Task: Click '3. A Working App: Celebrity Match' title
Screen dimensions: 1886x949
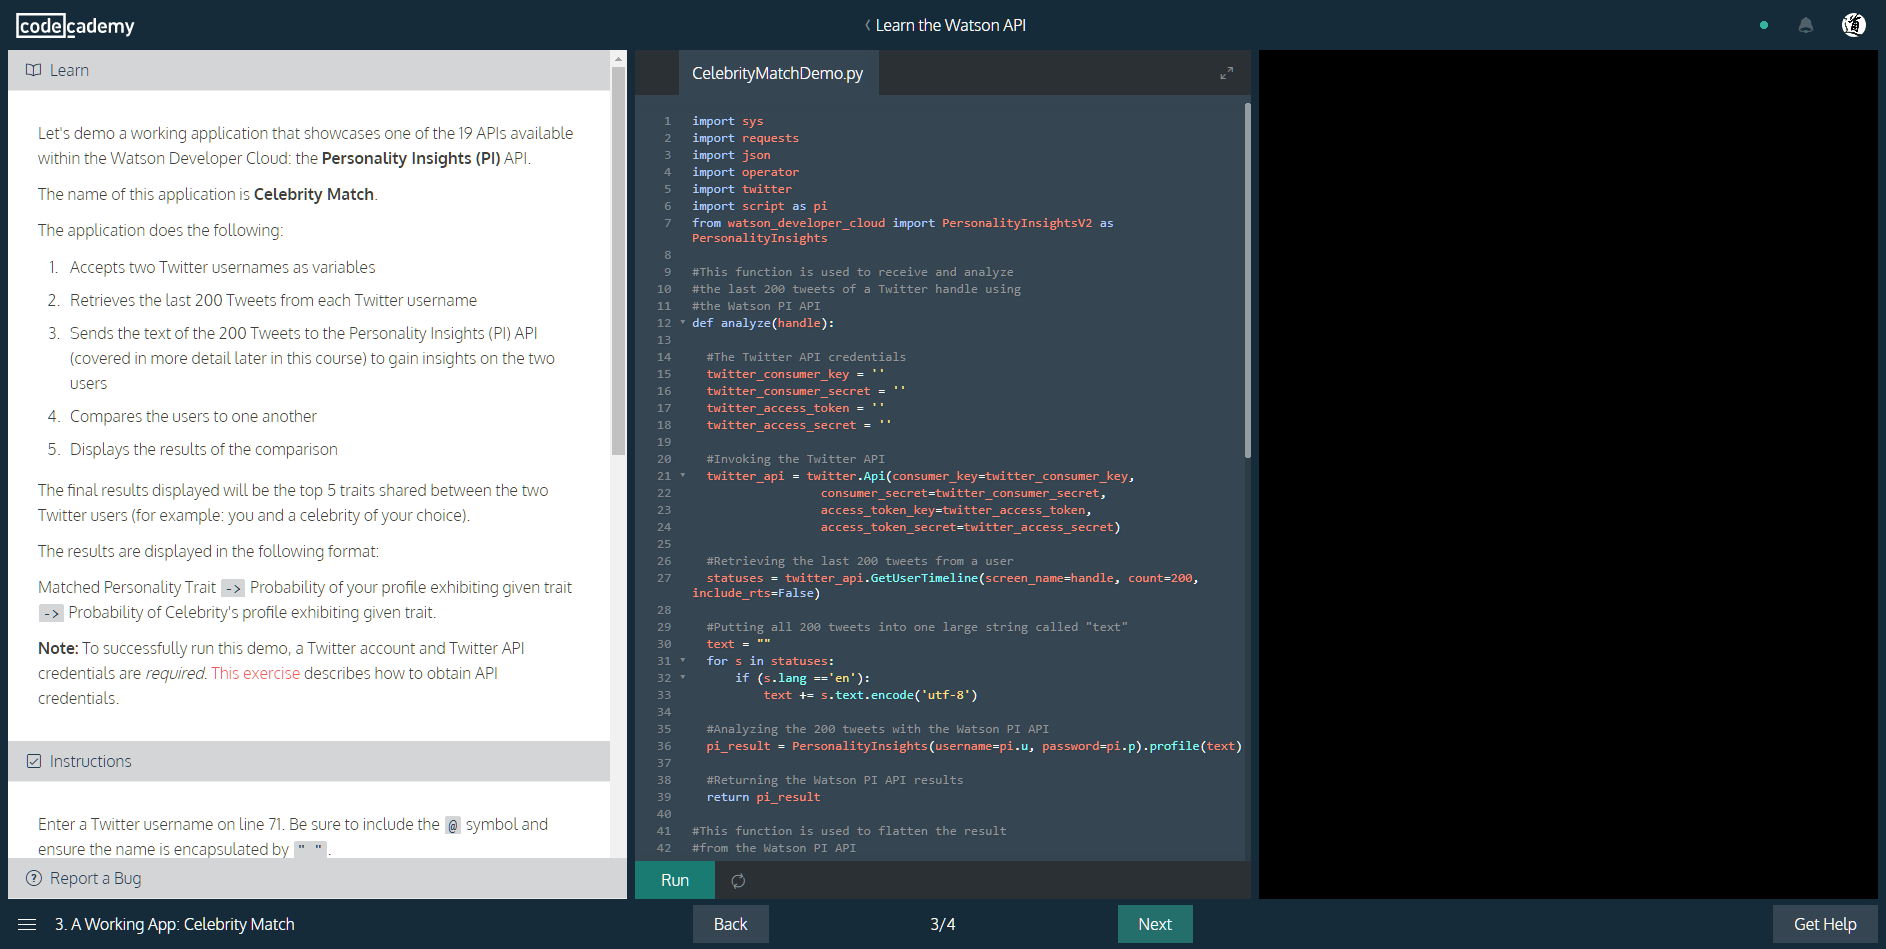Action: click(x=175, y=924)
